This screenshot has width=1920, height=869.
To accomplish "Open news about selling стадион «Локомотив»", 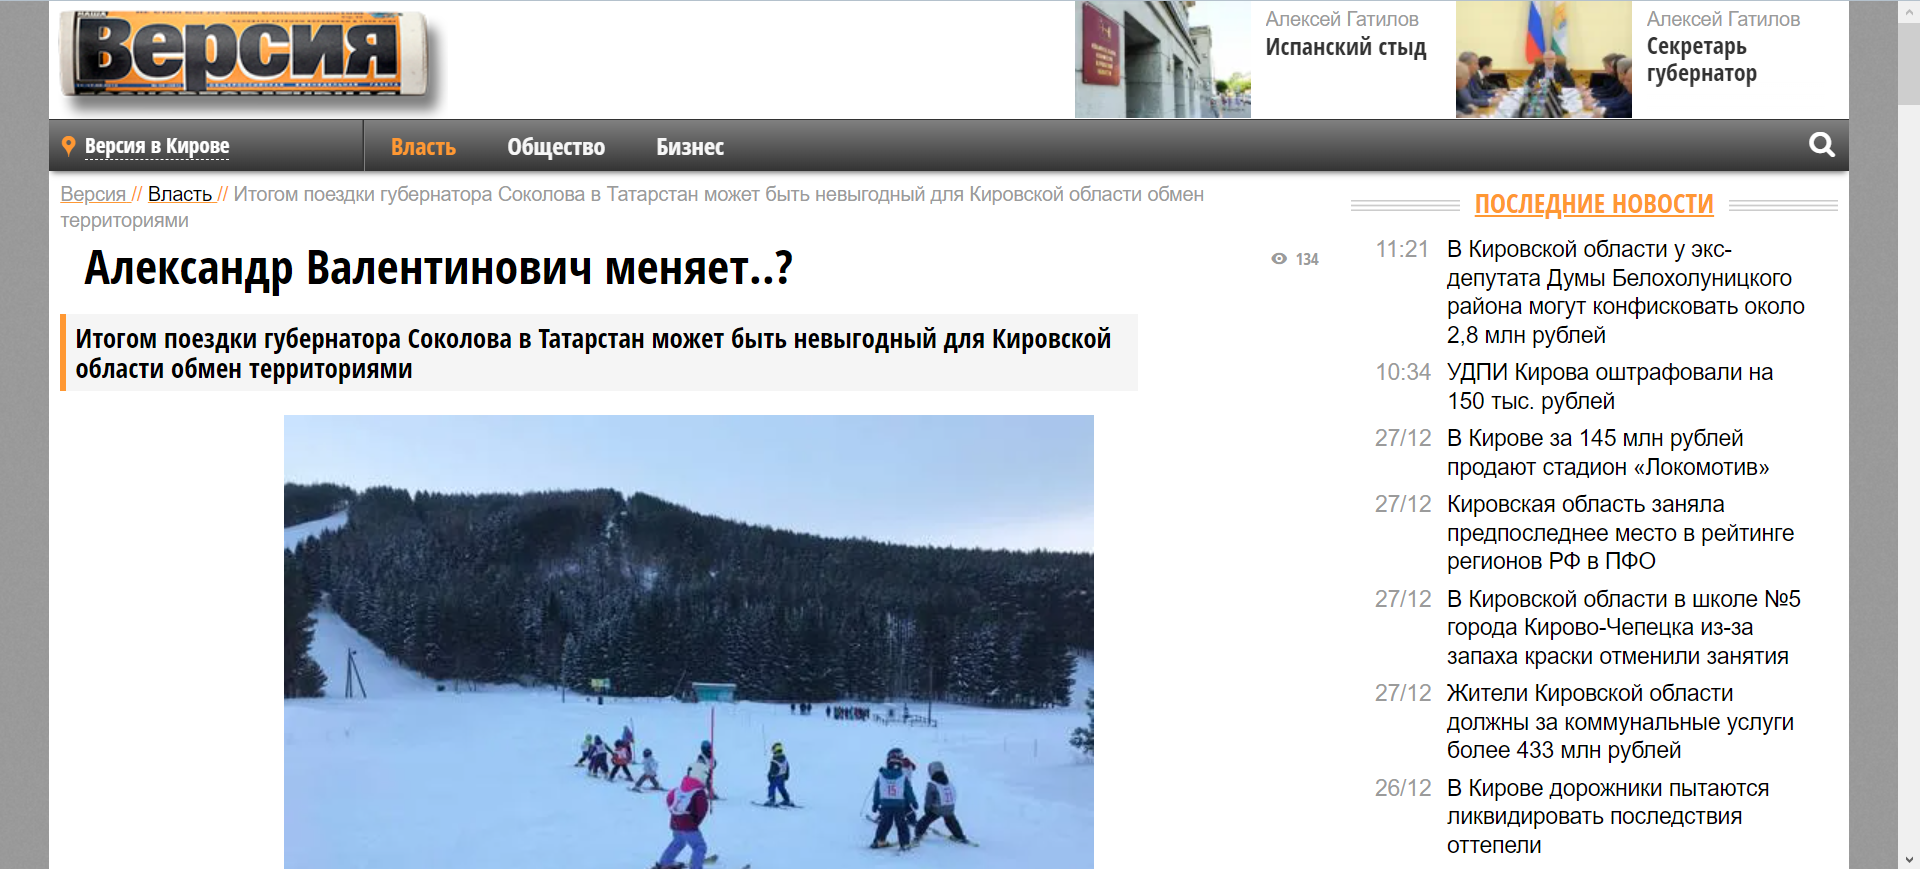I will (1608, 453).
